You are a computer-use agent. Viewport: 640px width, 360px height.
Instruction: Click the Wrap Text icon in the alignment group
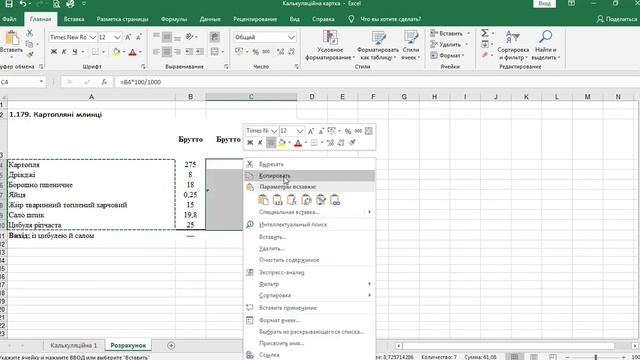click(215, 37)
